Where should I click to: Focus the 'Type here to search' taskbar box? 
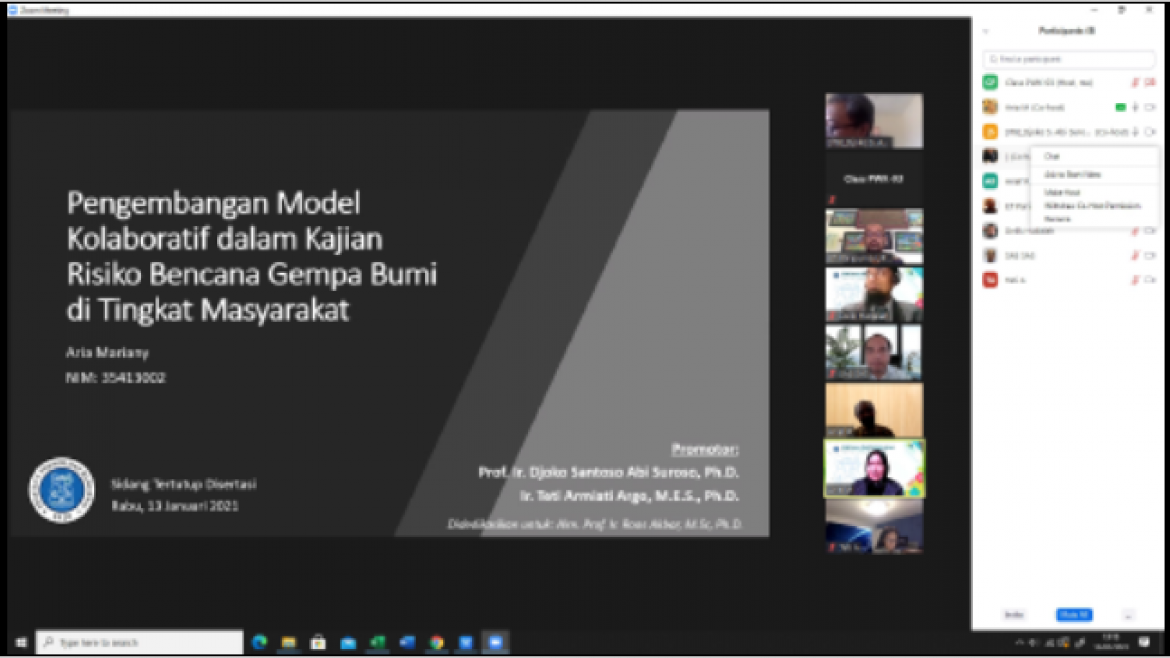(x=140, y=642)
